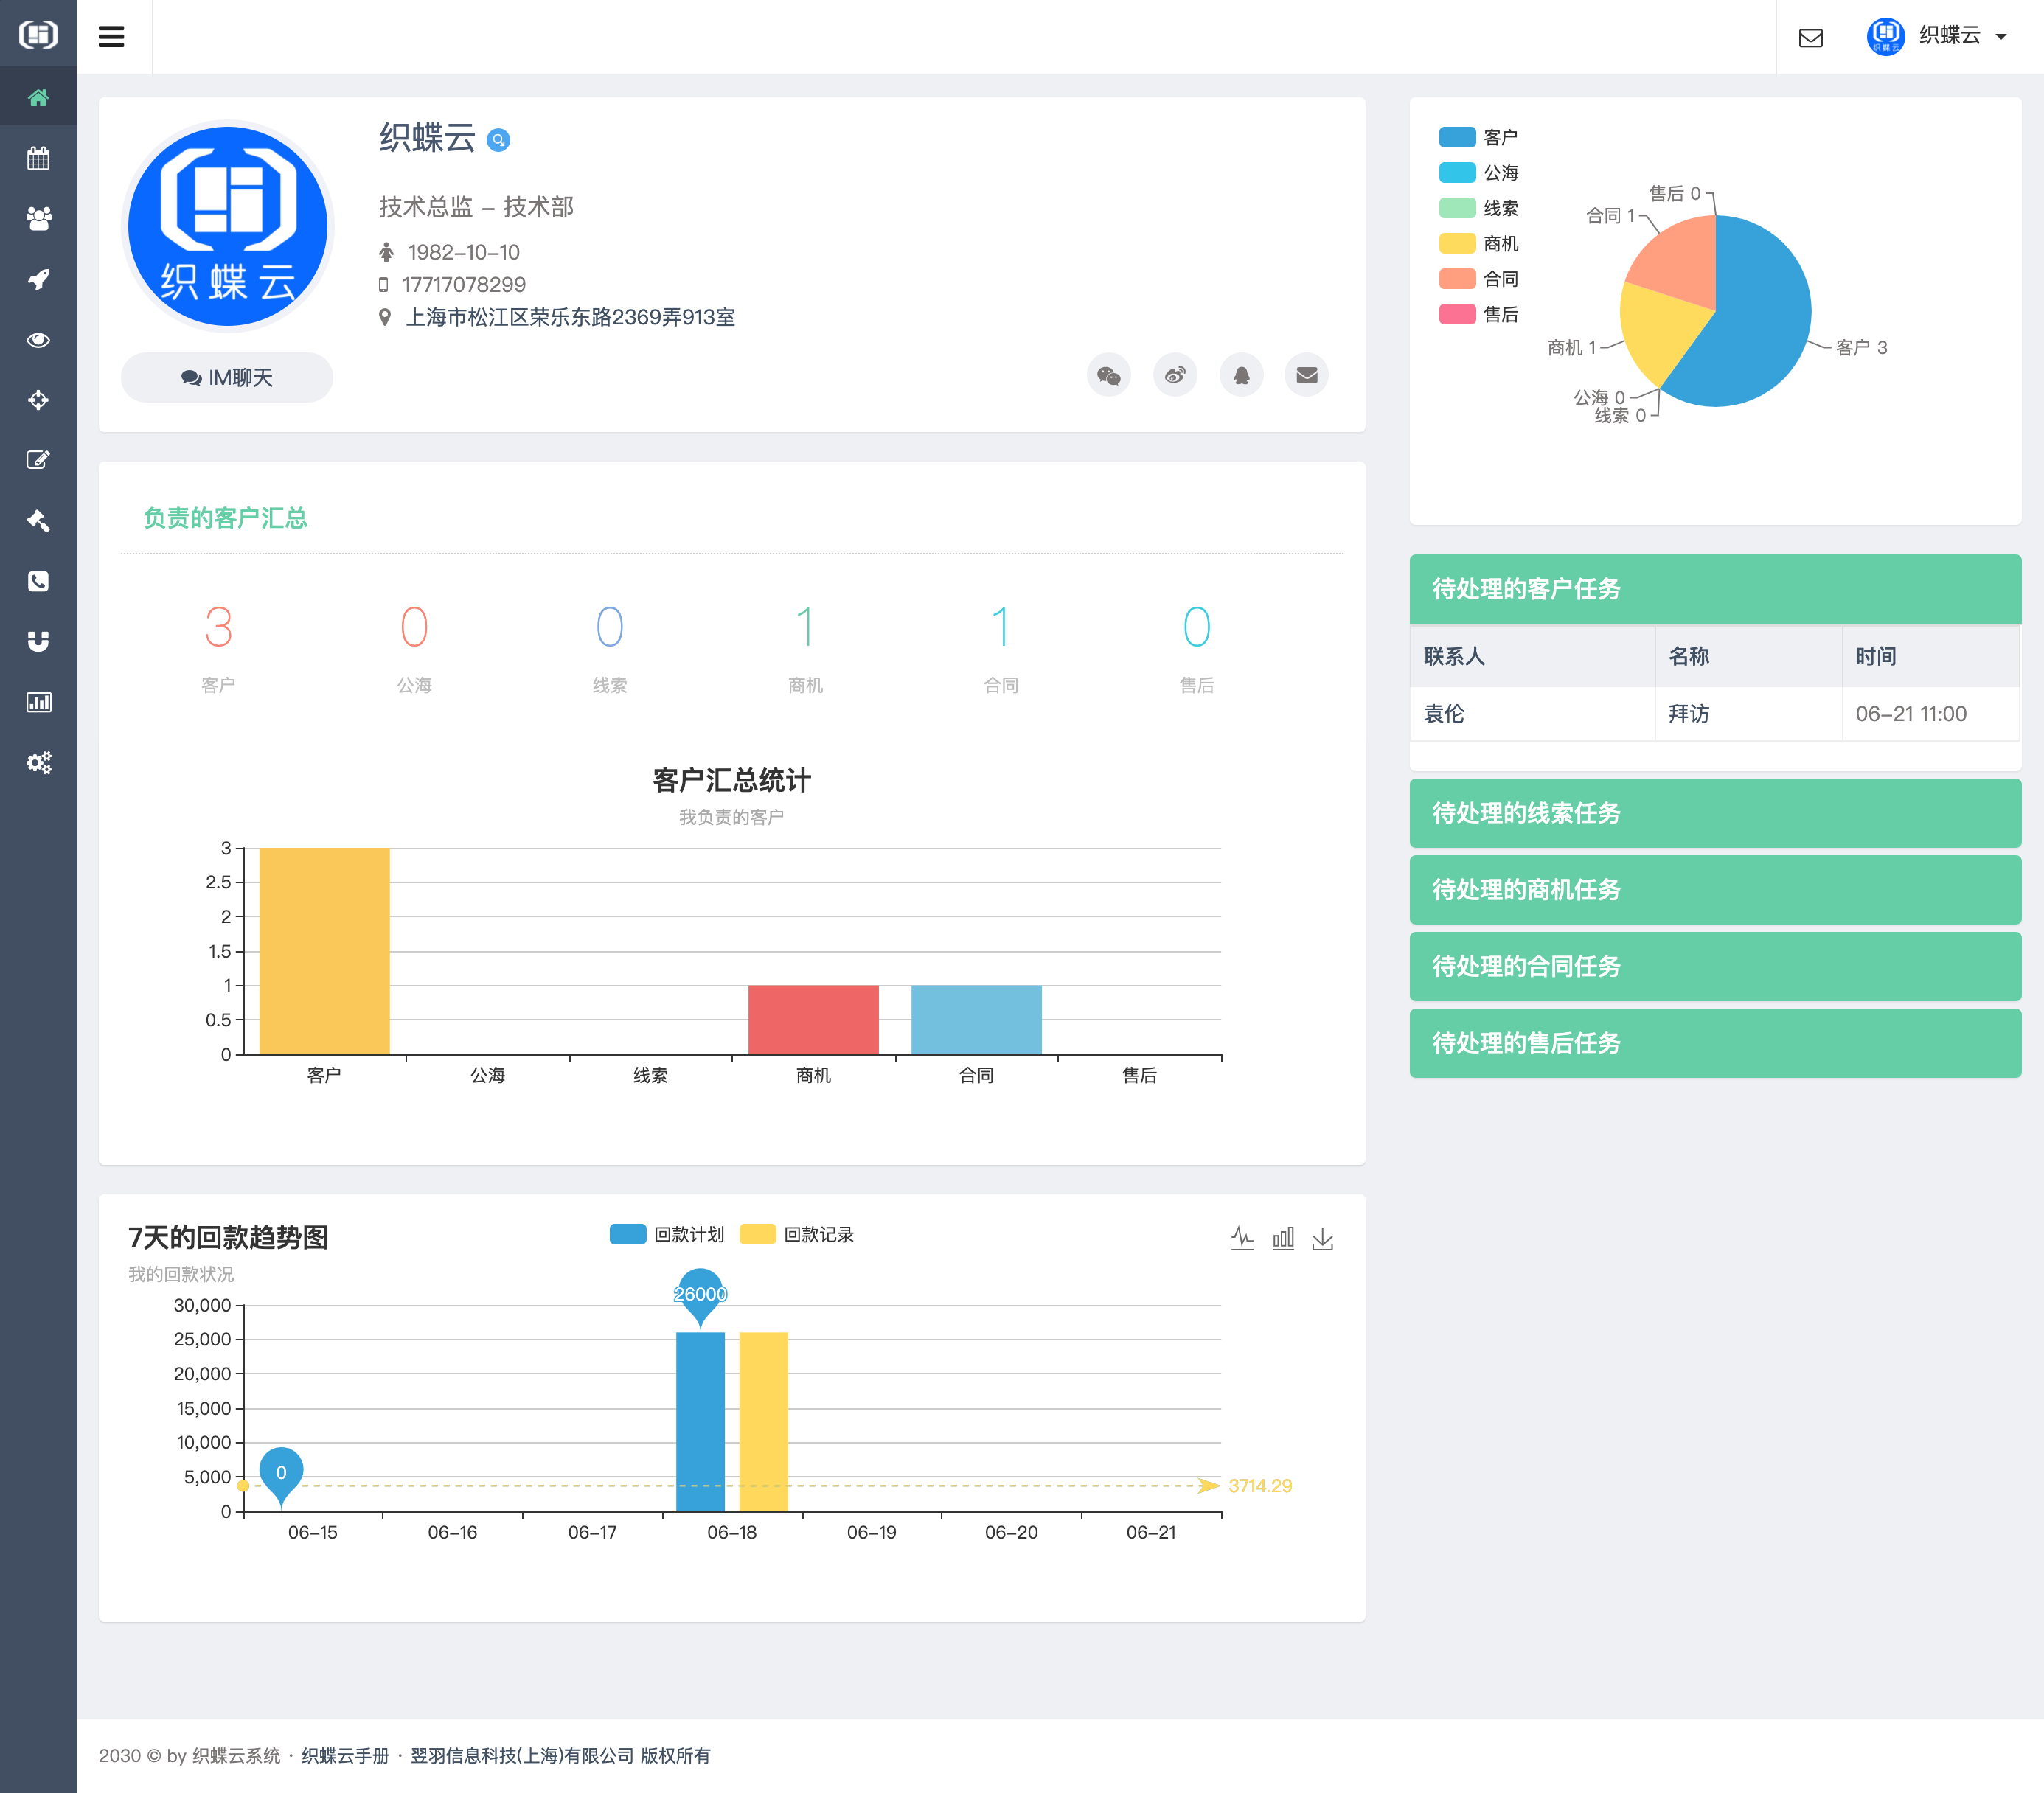Open settings gears menu in sidebar
Viewport: 2044px width, 1793px height.
[x=38, y=763]
